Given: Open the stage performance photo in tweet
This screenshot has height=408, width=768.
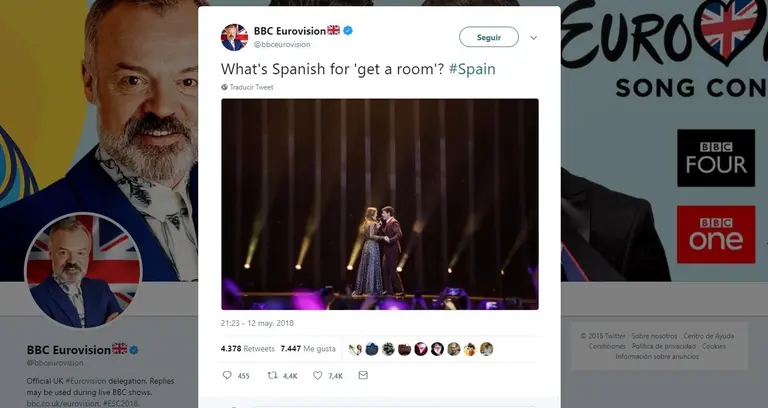Looking at the screenshot, I should click(x=380, y=203).
